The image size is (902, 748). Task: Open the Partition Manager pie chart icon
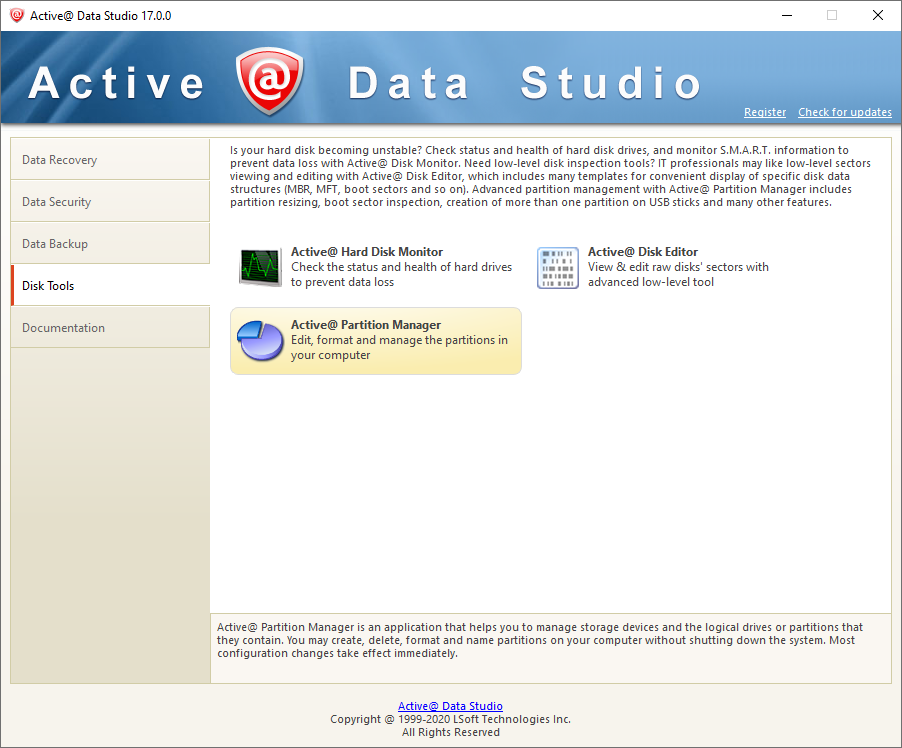[261, 341]
